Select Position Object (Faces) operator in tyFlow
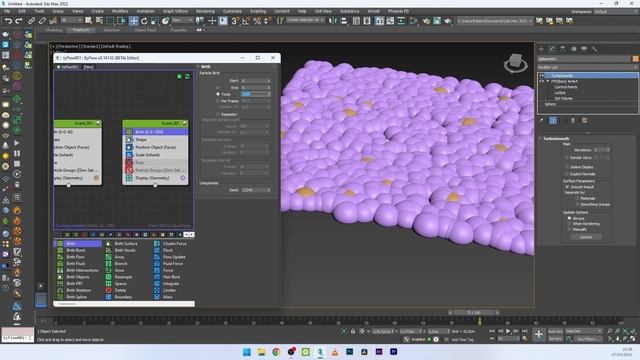The height and width of the screenshot is (360, 640). point(156,147)
